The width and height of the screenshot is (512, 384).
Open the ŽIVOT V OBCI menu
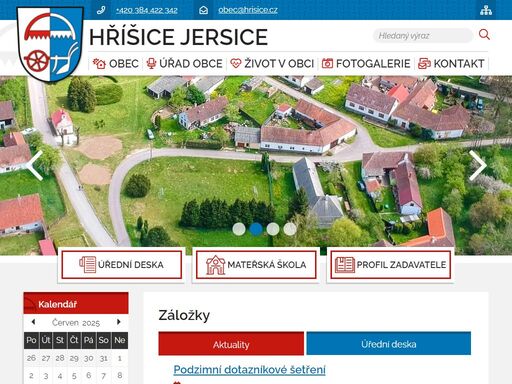[x=272, y=63]
